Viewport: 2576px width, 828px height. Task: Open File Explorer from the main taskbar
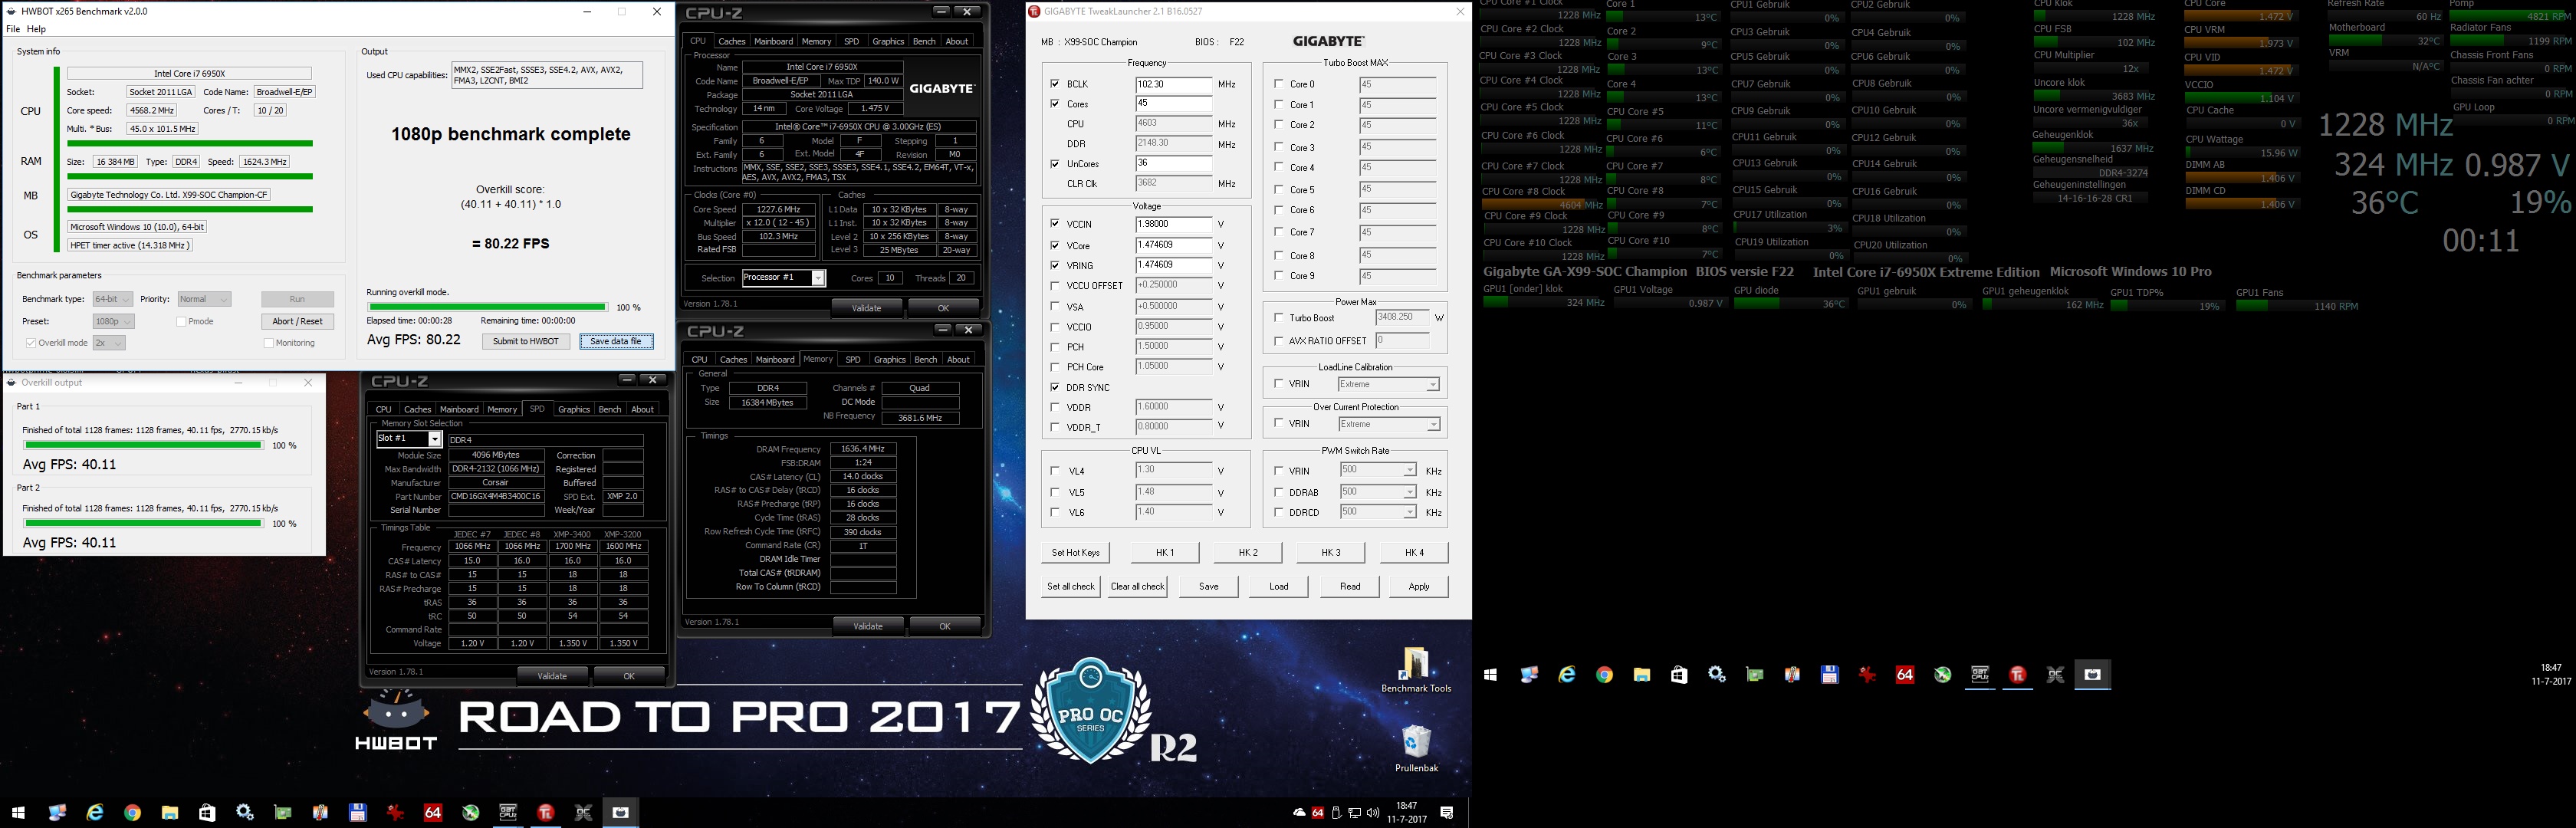tap(170, 813)
